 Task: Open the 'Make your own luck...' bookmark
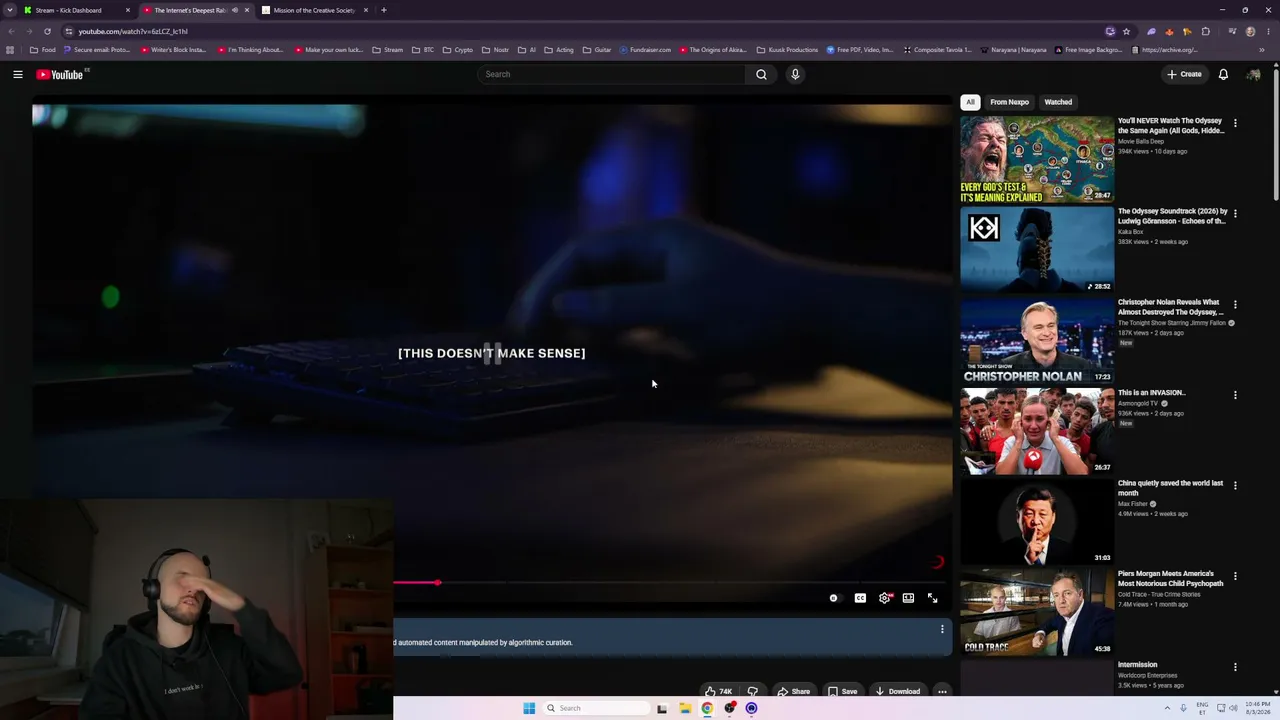click(329, 50)
